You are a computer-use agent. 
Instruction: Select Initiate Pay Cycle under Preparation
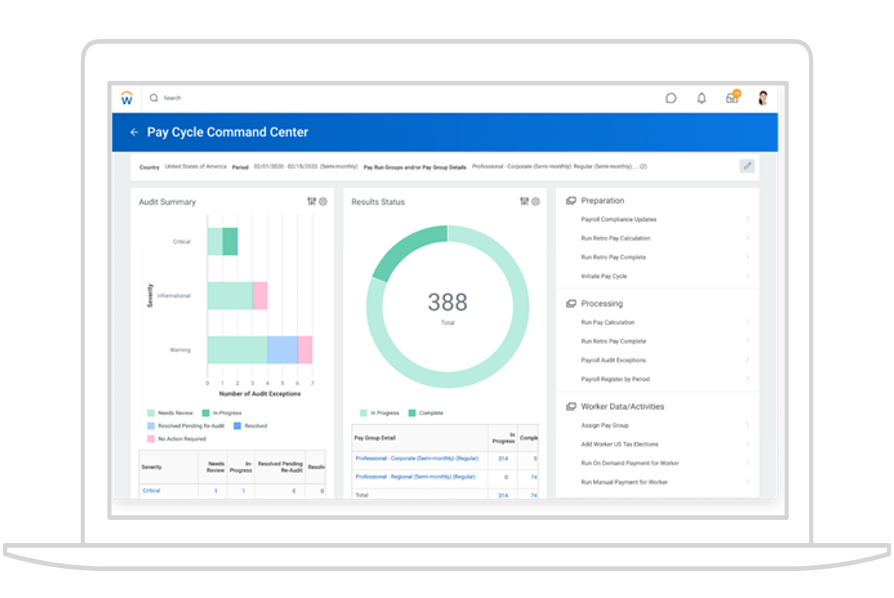pos(604,276)
